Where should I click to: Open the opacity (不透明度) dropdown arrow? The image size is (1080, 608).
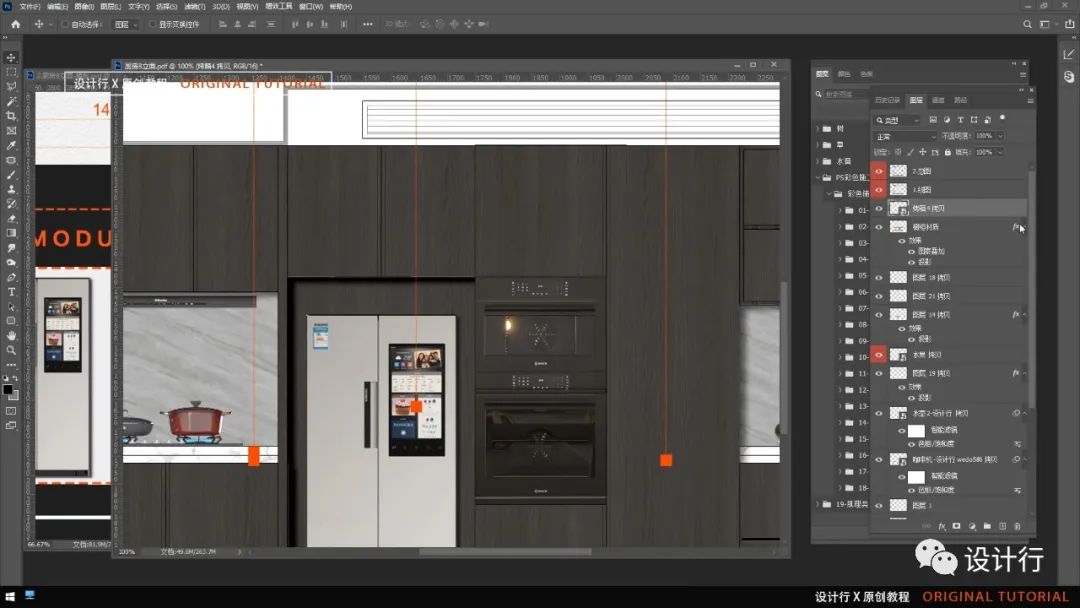click(1000, 136)
